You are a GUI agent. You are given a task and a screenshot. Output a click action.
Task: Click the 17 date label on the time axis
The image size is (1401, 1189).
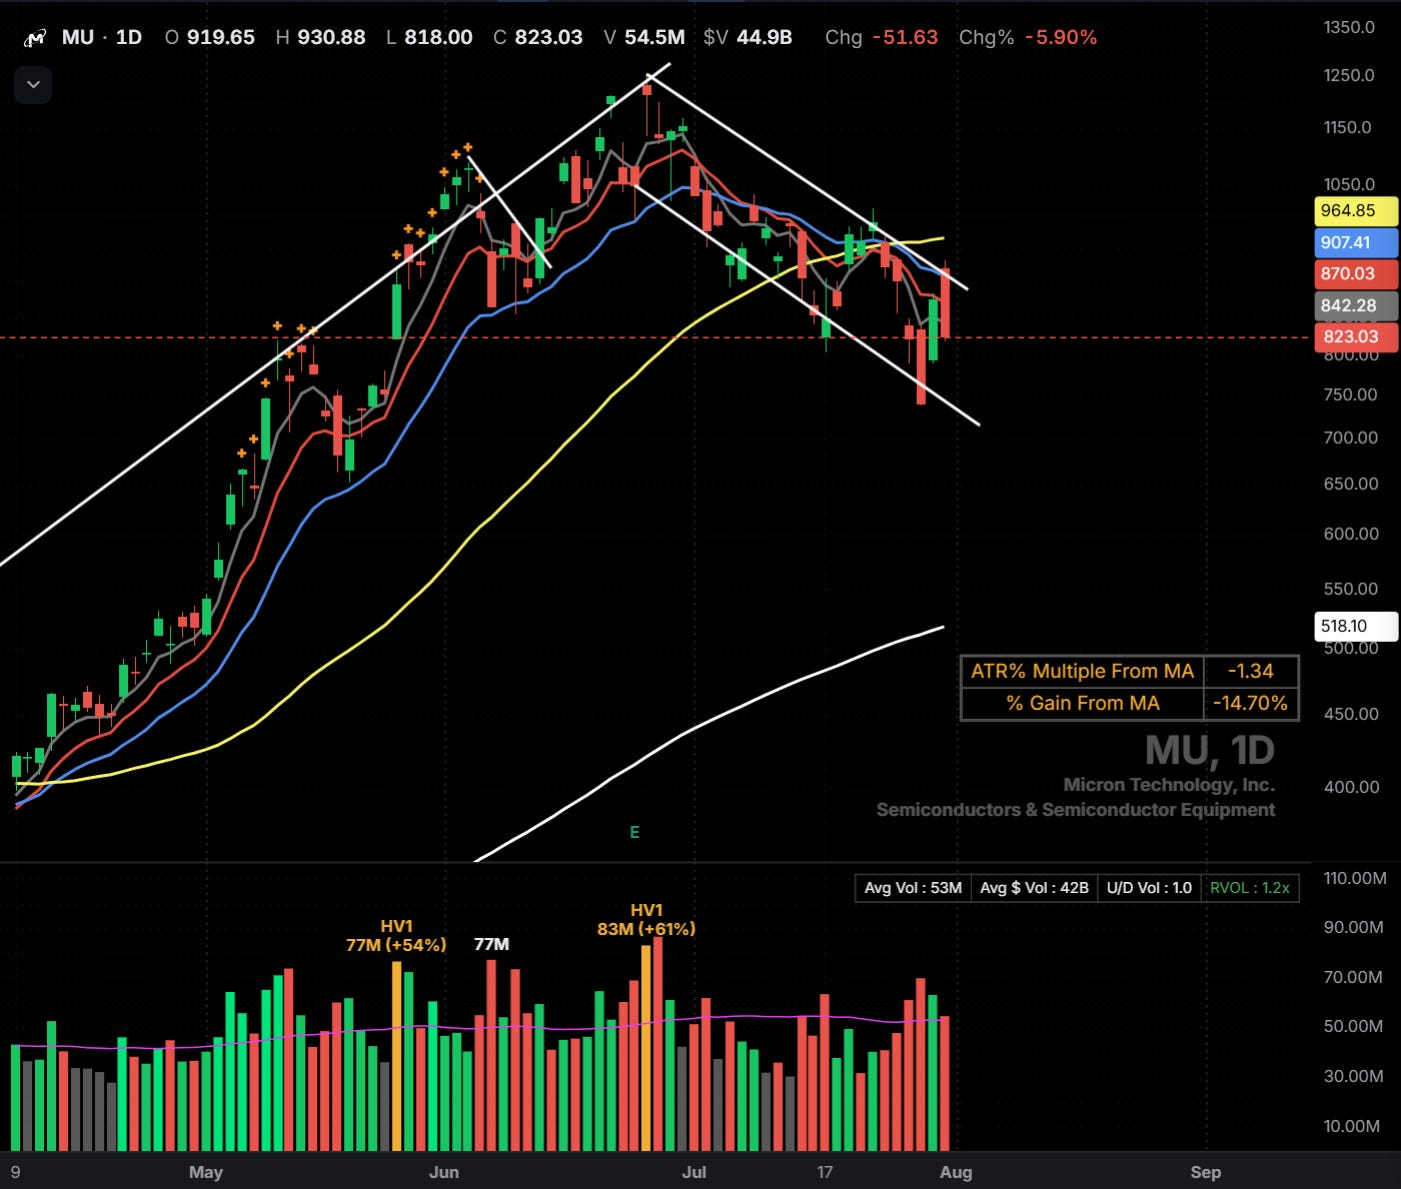[x=825, y=1172]
